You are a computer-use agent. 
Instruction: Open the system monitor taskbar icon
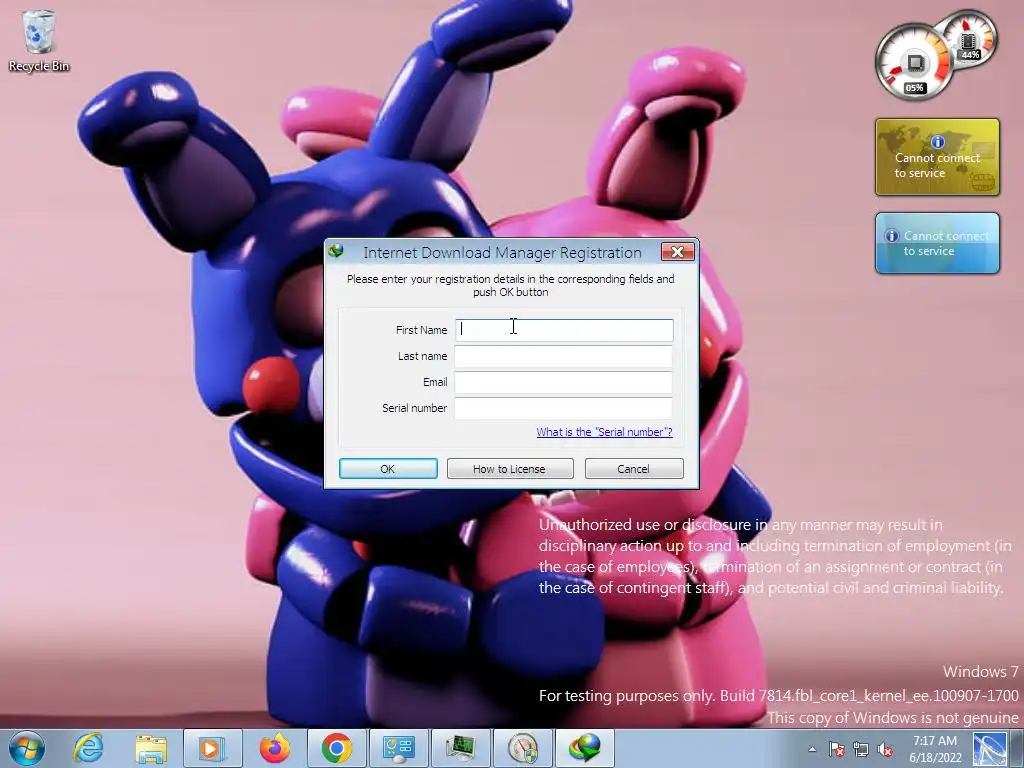click(x=460, y=748)
